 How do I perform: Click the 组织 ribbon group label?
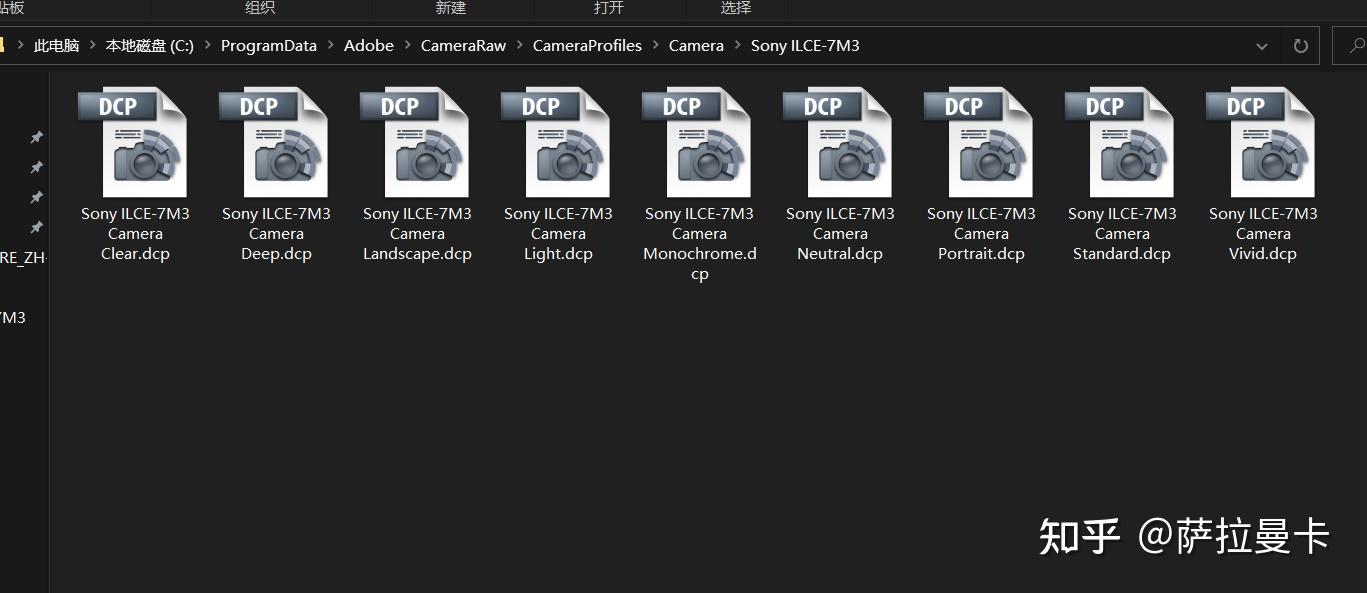(x=260, y=8)
